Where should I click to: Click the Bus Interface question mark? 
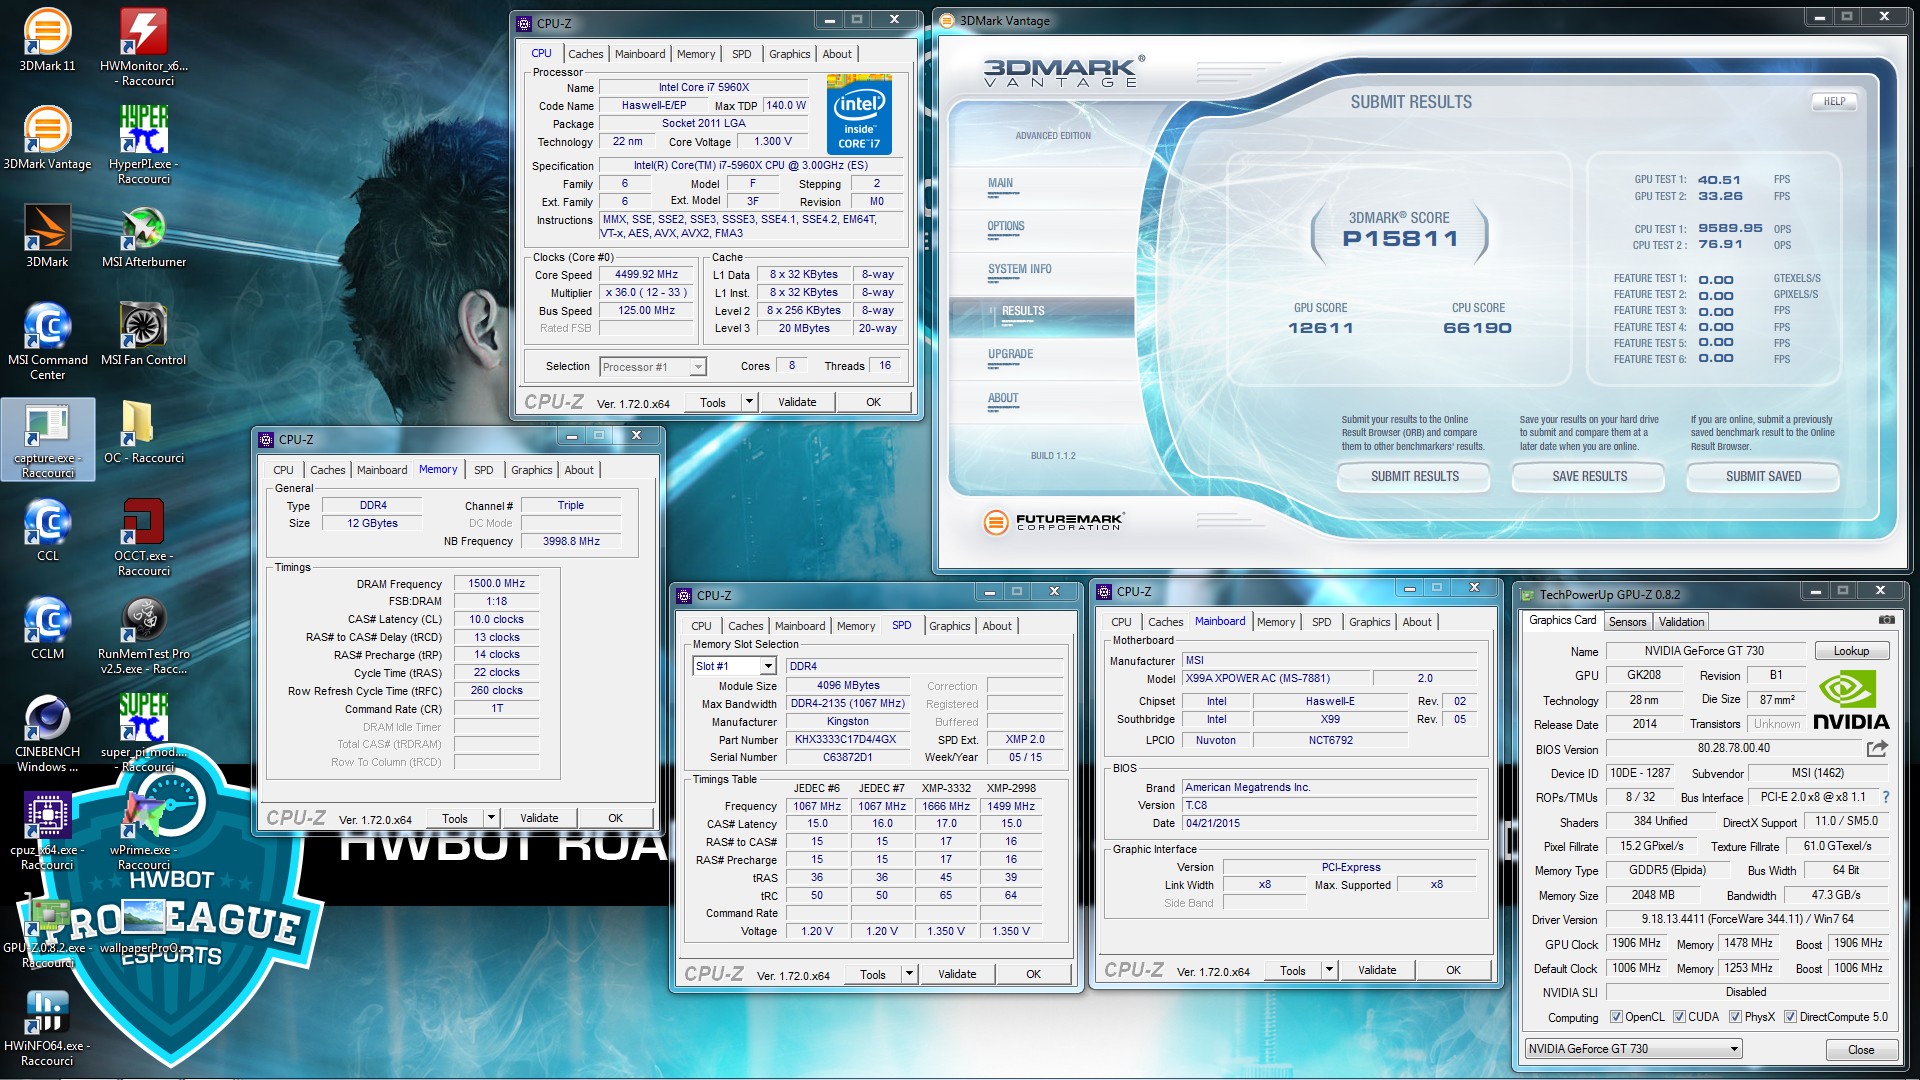click(x=1886, y=797)
